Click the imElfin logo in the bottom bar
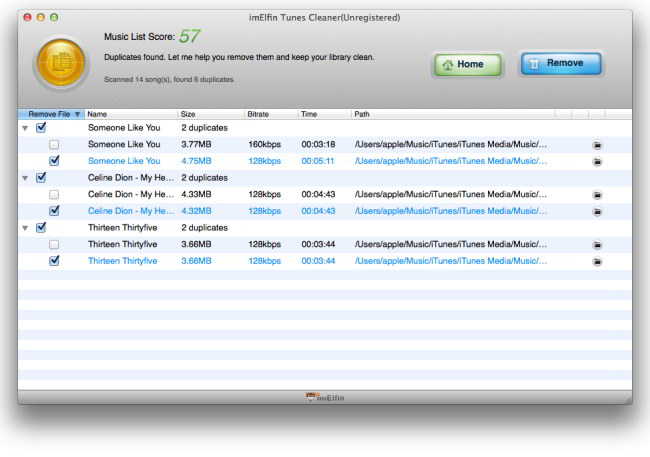650x457 pixels. [325, 397]
